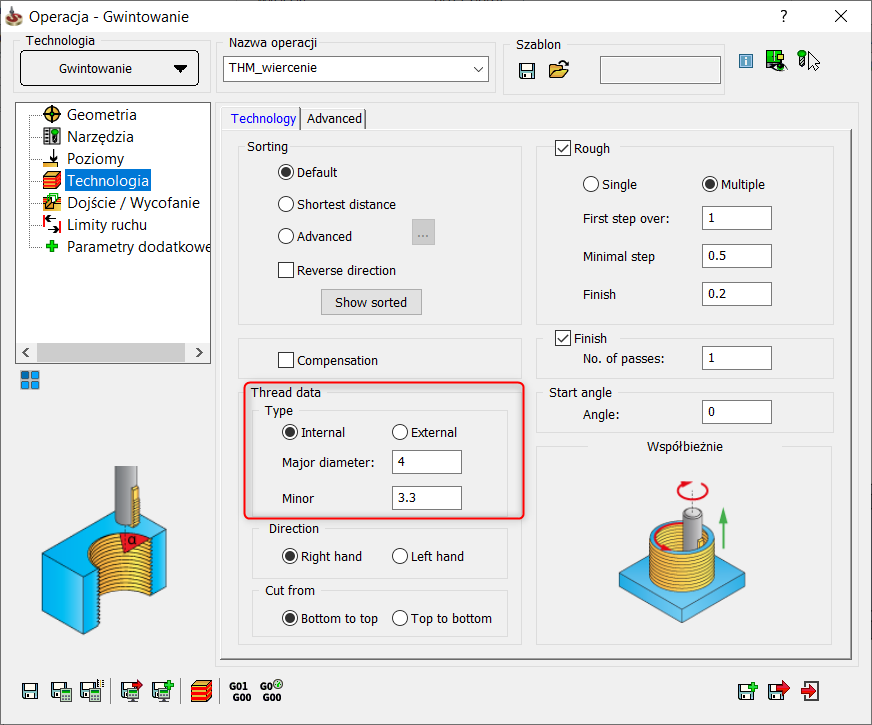The height and width of the screenshot is (725, 872).
Task: Click the tool select cursor icon
Action: pos(808,60)
